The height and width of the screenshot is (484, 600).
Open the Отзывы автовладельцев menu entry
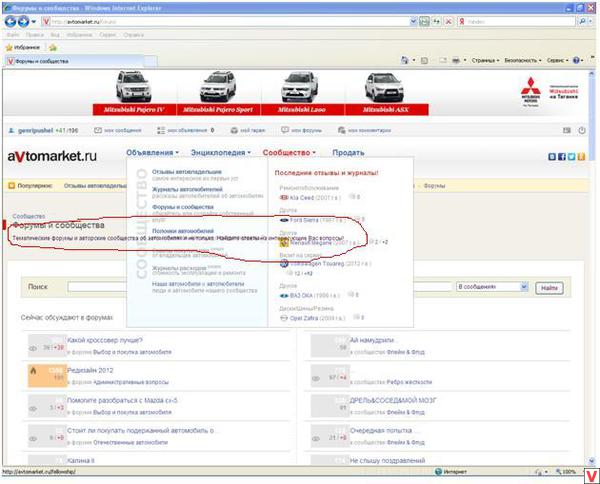point(187,172)
